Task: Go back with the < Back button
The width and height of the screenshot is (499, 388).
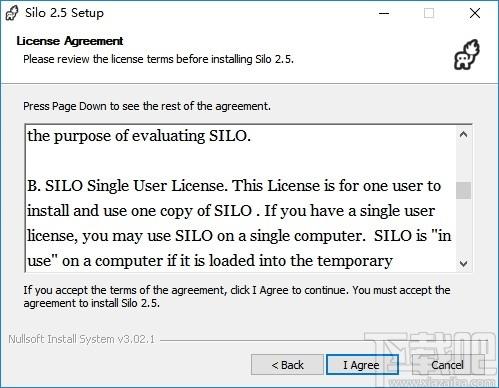Action: (287, 365)
